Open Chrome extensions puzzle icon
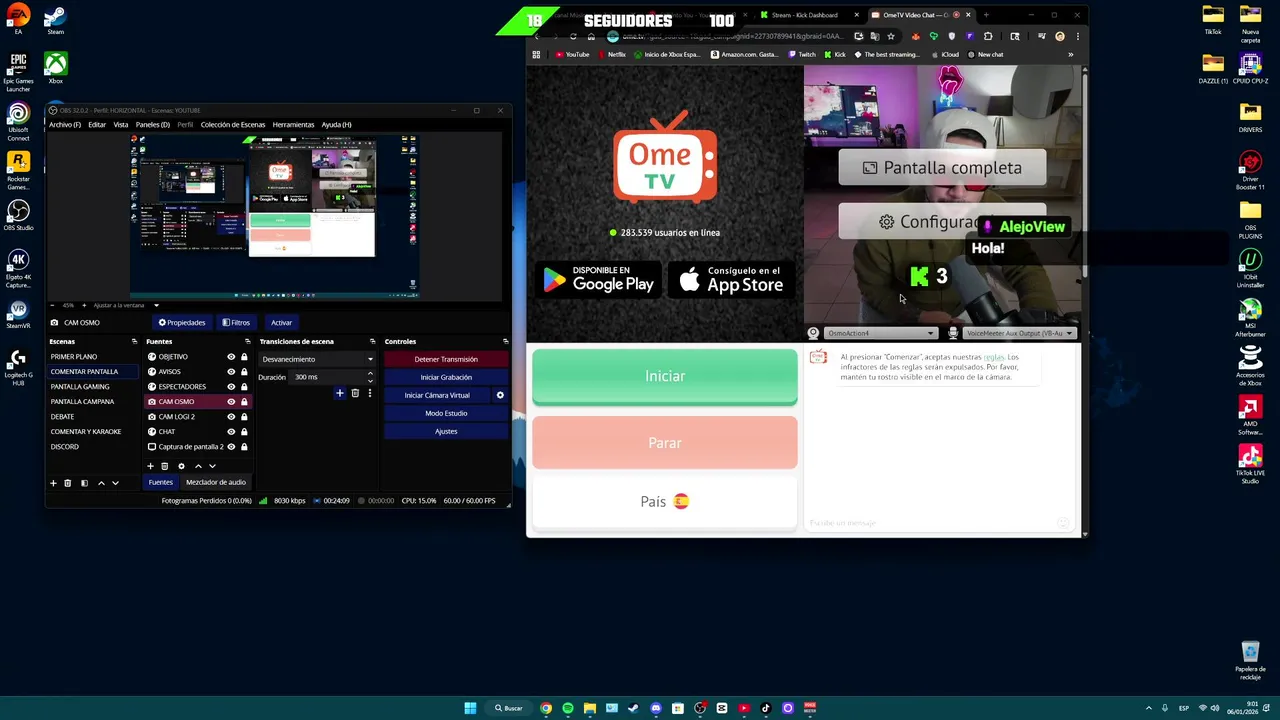 pyautogui.click(x=988, y=36)
